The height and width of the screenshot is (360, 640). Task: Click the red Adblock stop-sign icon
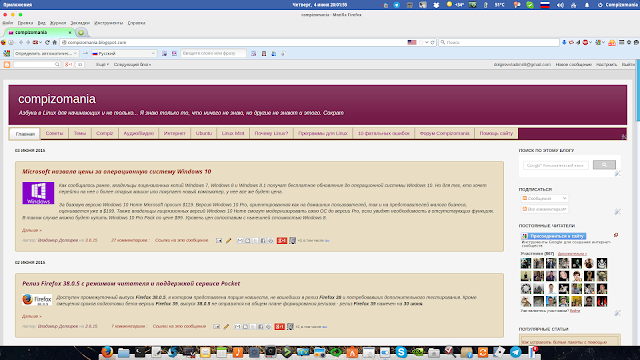585,42
